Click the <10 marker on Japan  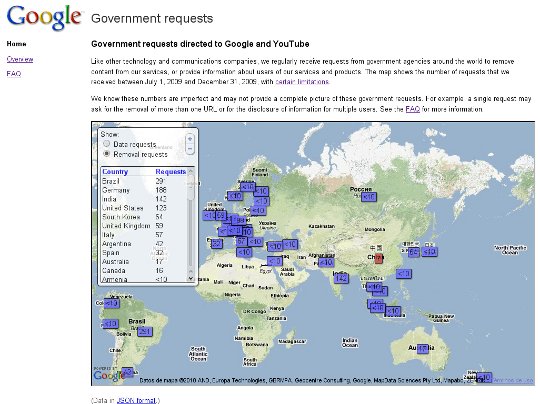(429, 252)
